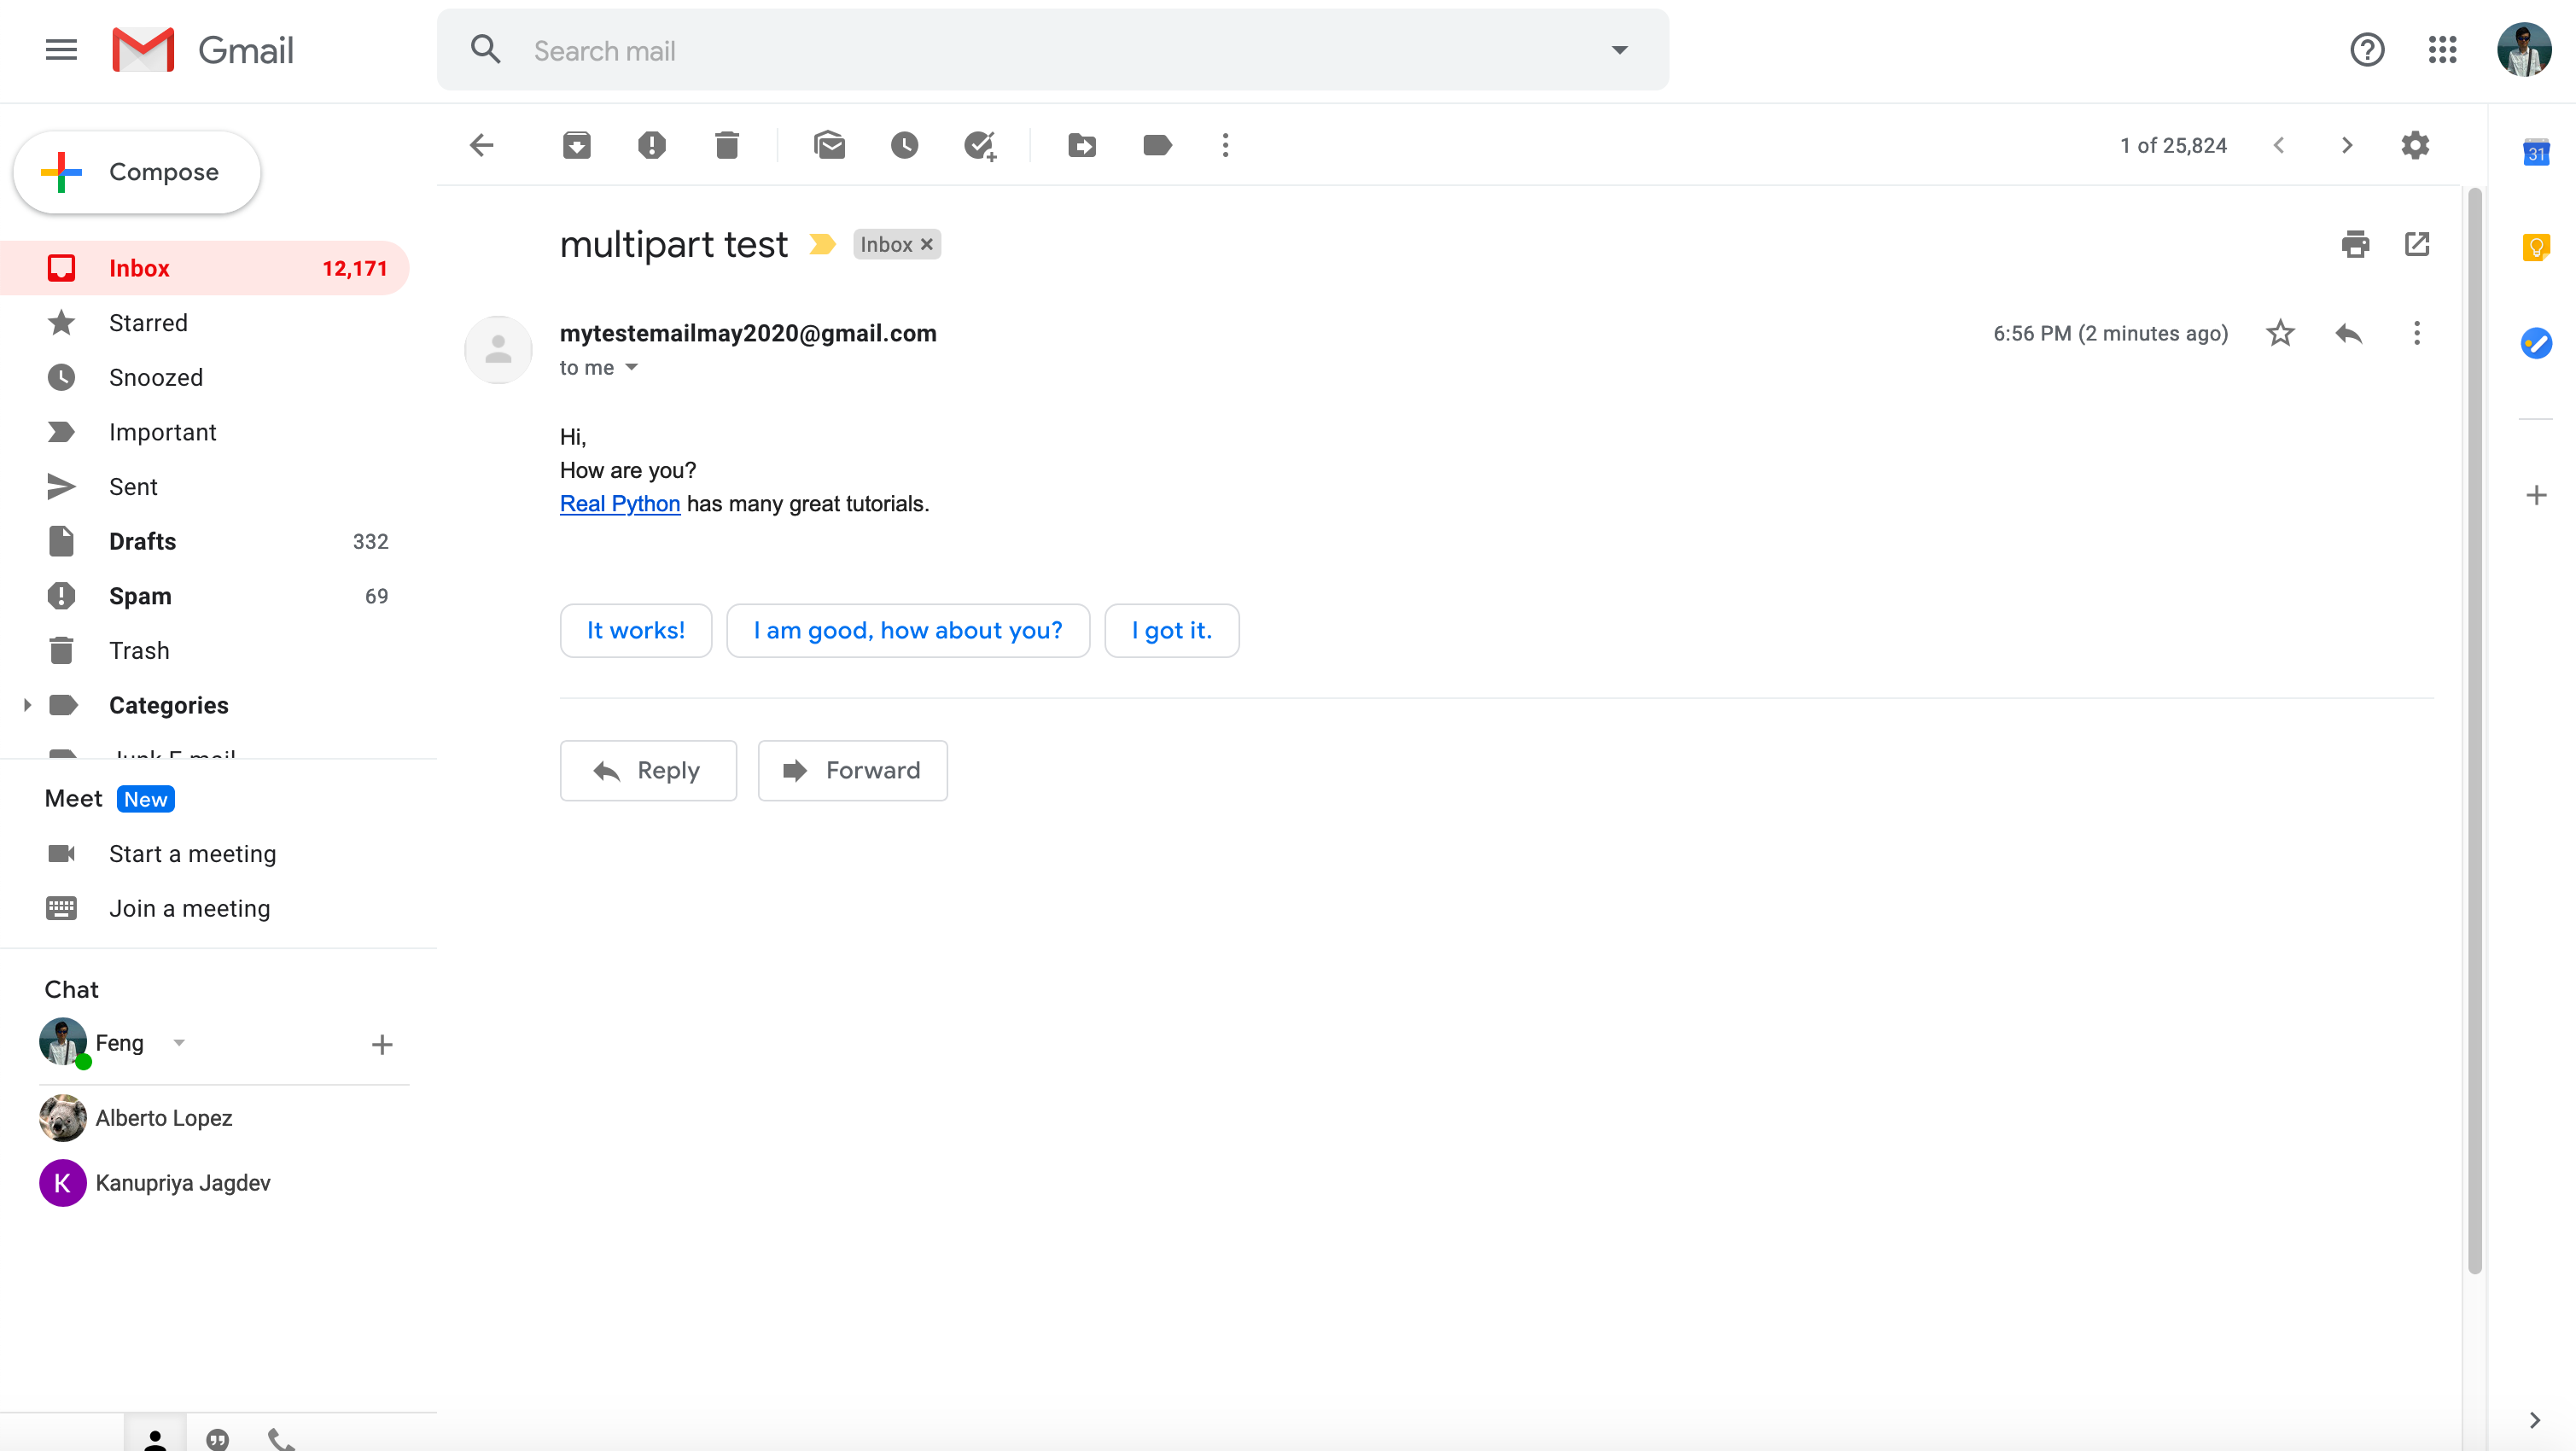Image resolution: width=2576 pixels, height=1451 pixels.
Task: Report the email as spam
Action: pyautogui.click(x=651, y=145)
